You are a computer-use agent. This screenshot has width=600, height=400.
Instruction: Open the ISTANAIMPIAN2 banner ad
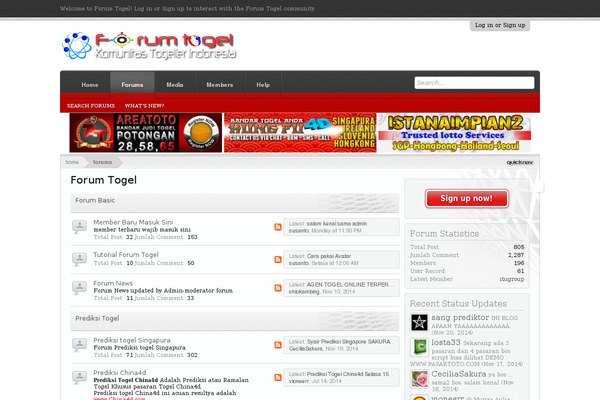tap(455, 133)
